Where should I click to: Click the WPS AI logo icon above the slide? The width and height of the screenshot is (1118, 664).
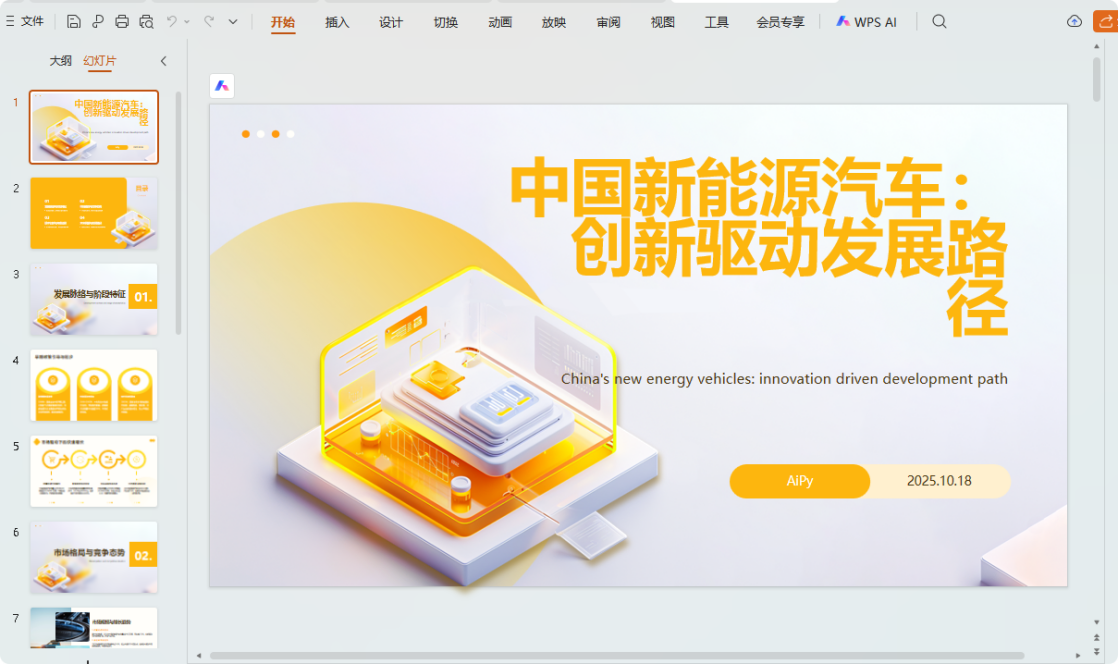(x=221, y=86)
